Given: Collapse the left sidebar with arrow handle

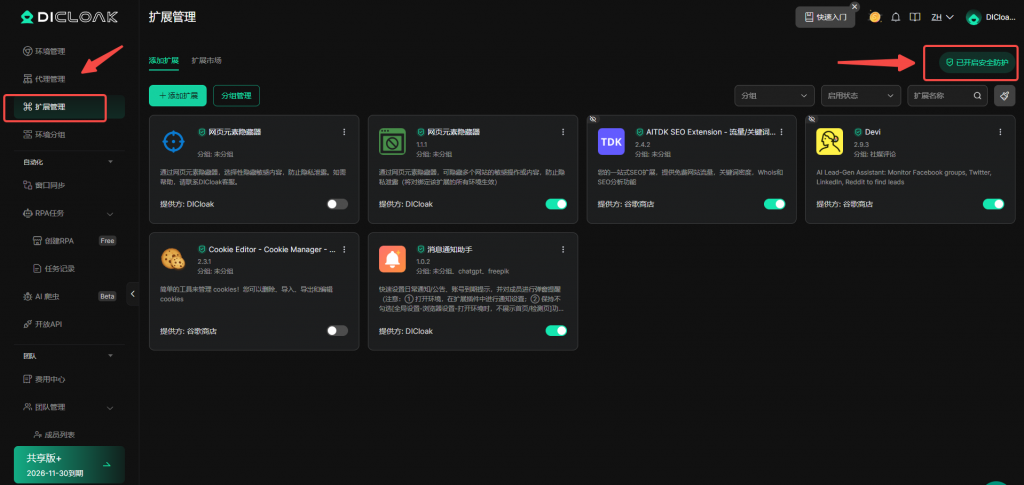Looking at the screenshot, I should [133, 293].
